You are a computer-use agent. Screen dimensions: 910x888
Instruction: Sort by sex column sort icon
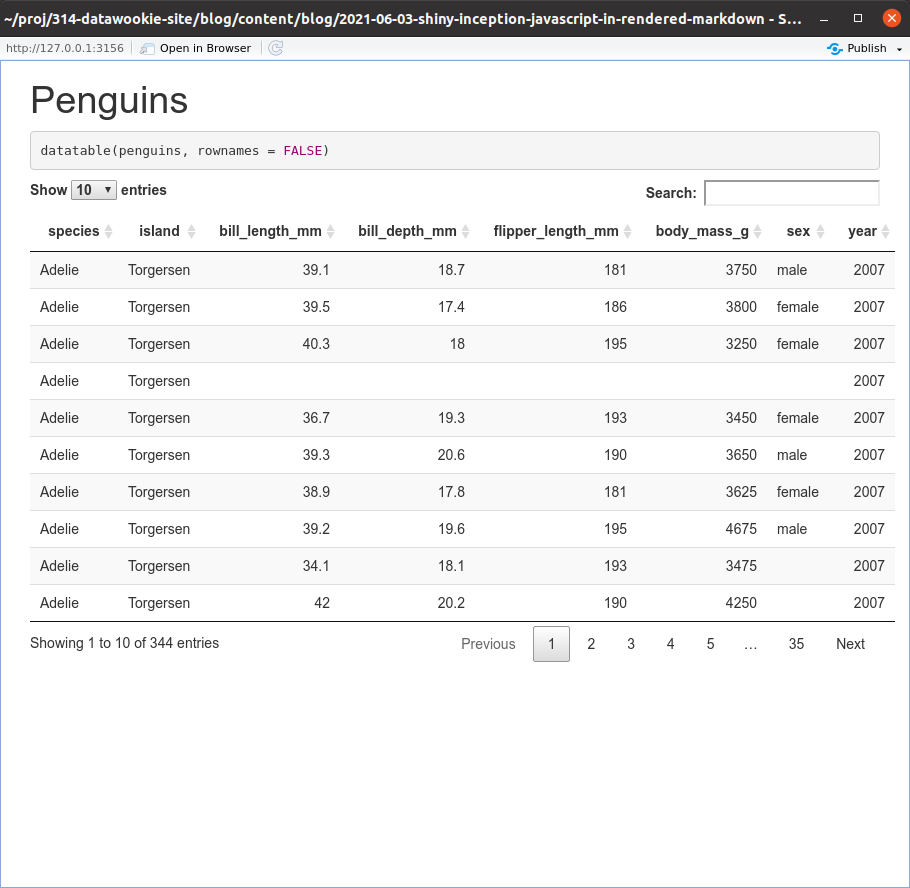(x=820, y=232)
